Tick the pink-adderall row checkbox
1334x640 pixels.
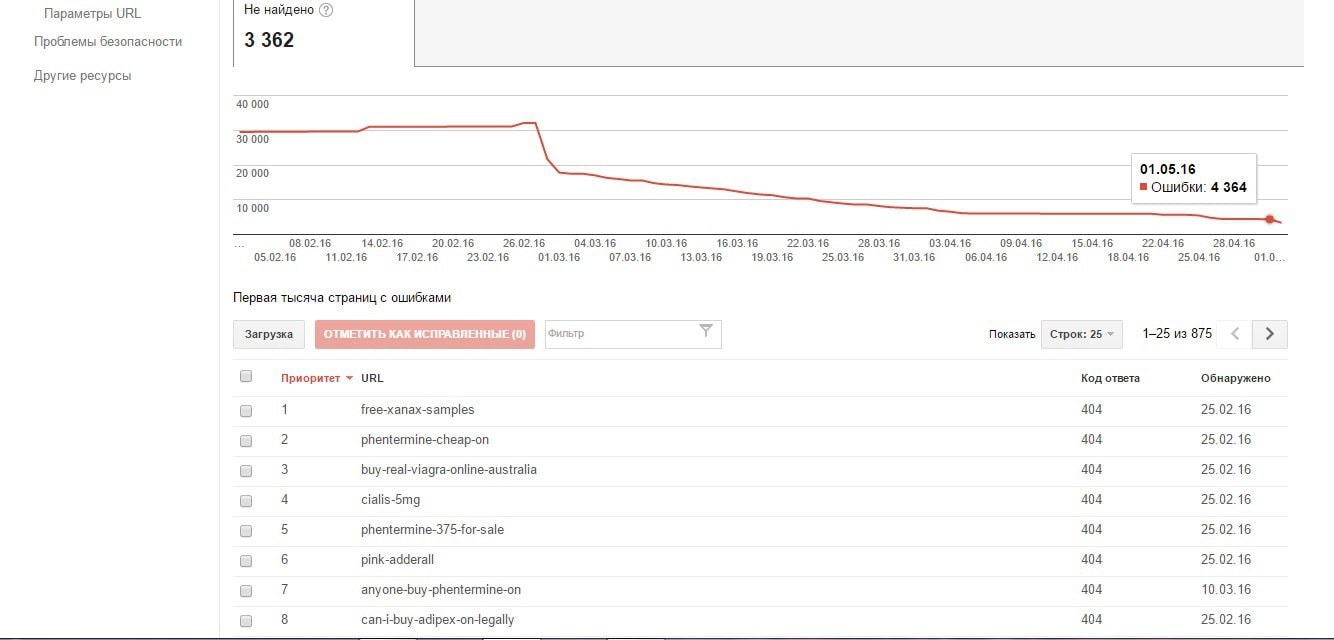[246, 560]
